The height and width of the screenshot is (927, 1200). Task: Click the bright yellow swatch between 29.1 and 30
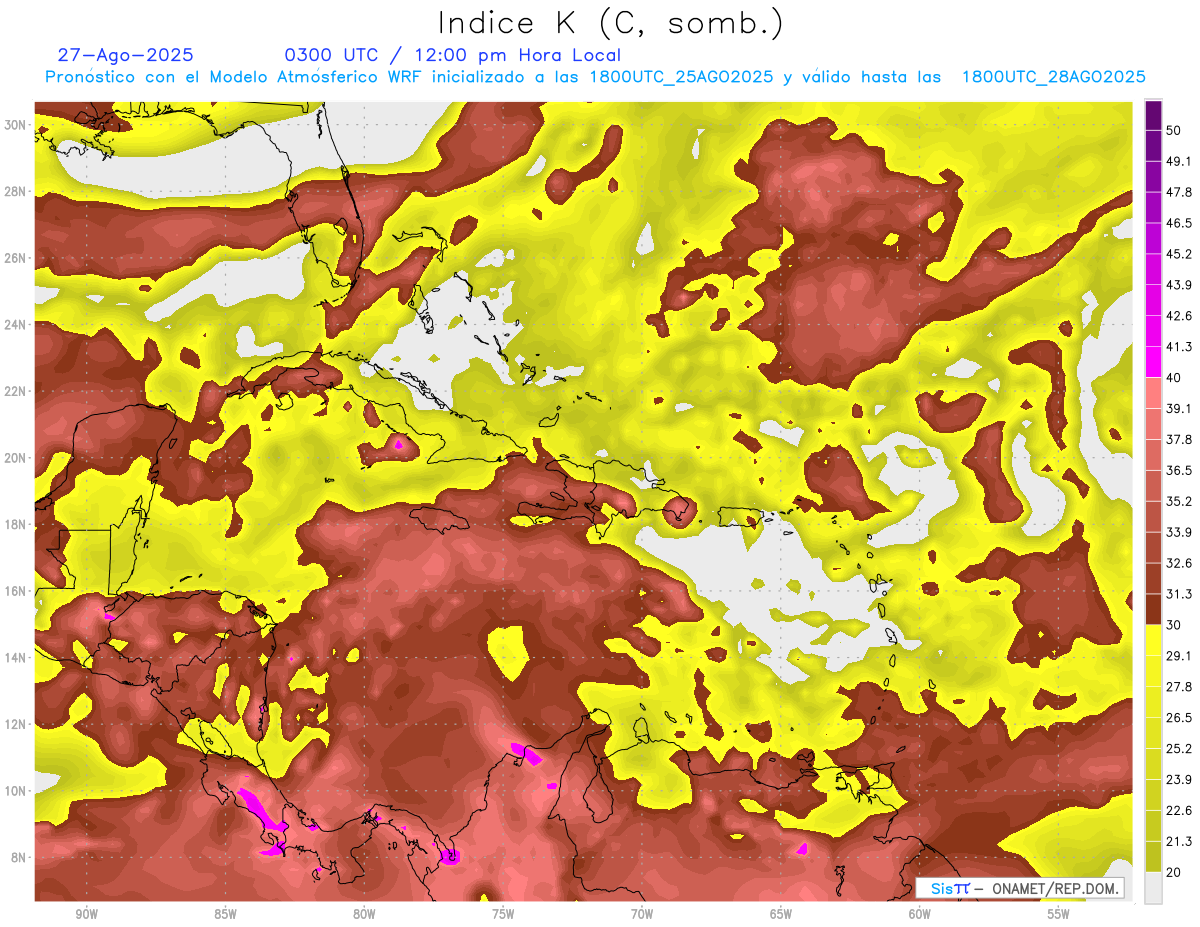coord(1153,640)
